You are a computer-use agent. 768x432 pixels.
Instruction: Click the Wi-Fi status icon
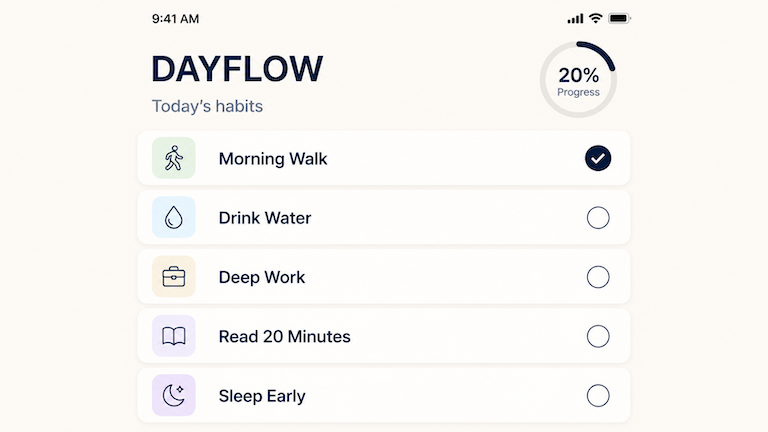(596, 18)
